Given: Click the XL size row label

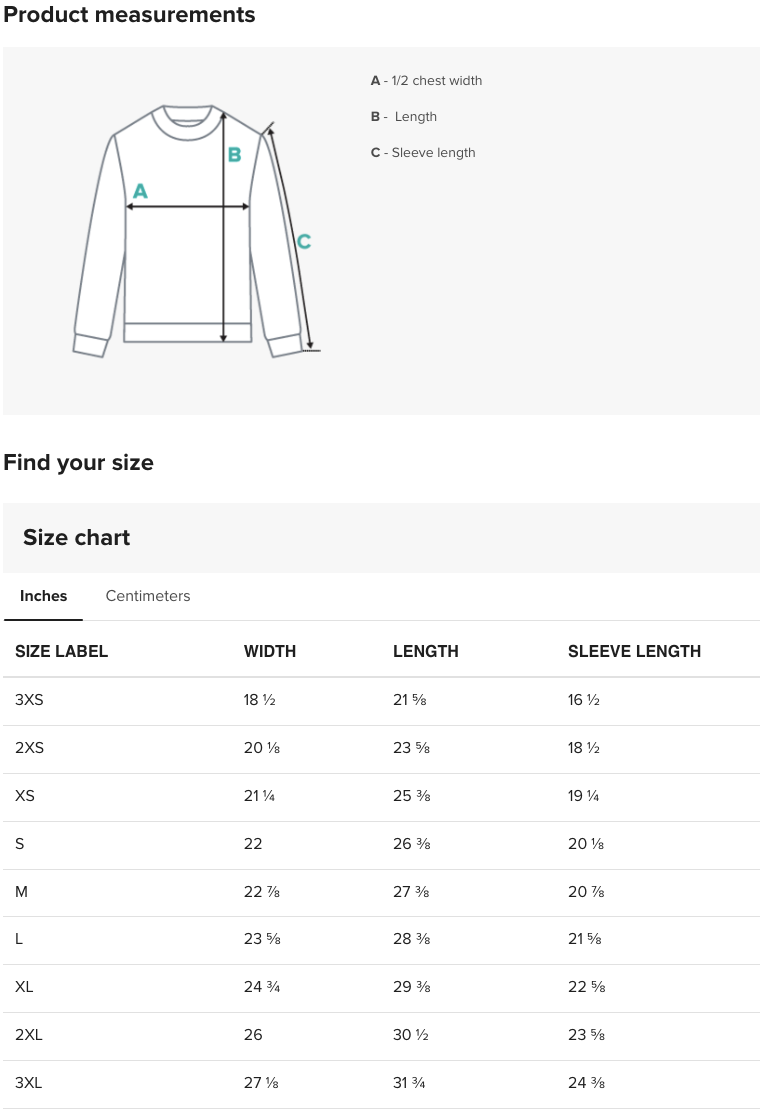Looking at the screenshot, I should pyautogui.click(x=24, y=987).
